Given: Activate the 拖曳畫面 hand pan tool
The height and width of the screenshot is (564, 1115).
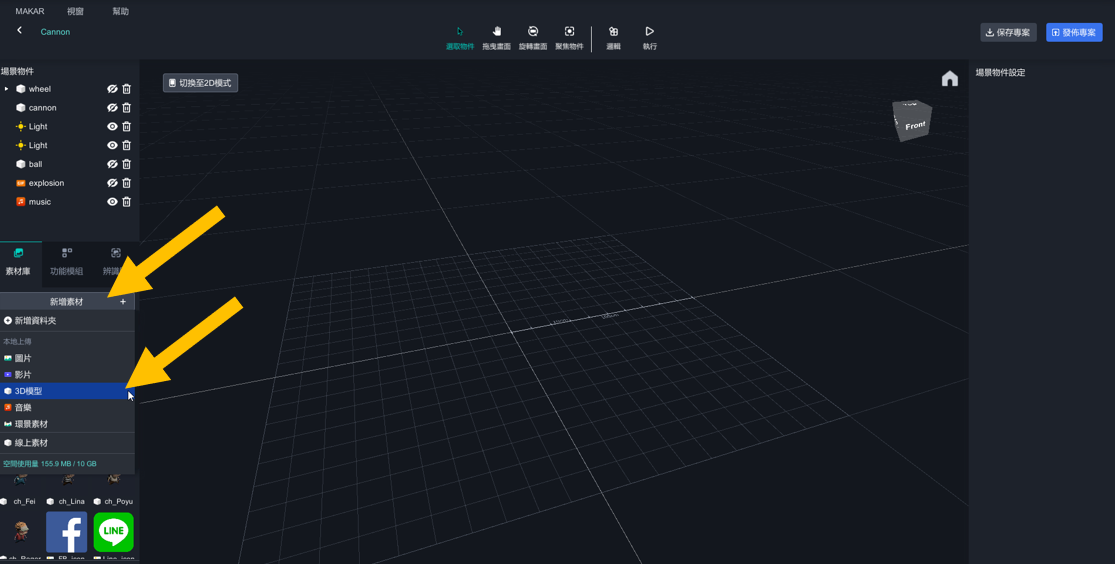Looking at the screenshot, I should pyautogui.click(x=496, y=37).
